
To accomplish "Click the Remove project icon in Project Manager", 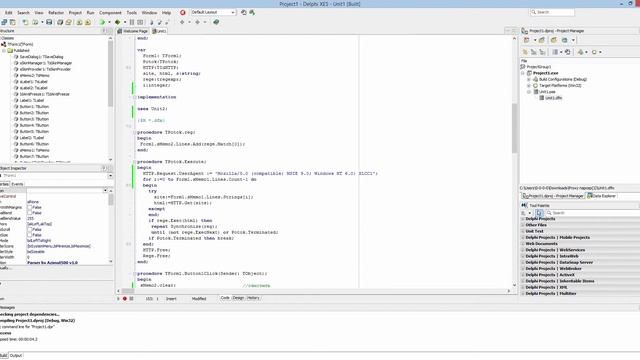I will [542, 40].
